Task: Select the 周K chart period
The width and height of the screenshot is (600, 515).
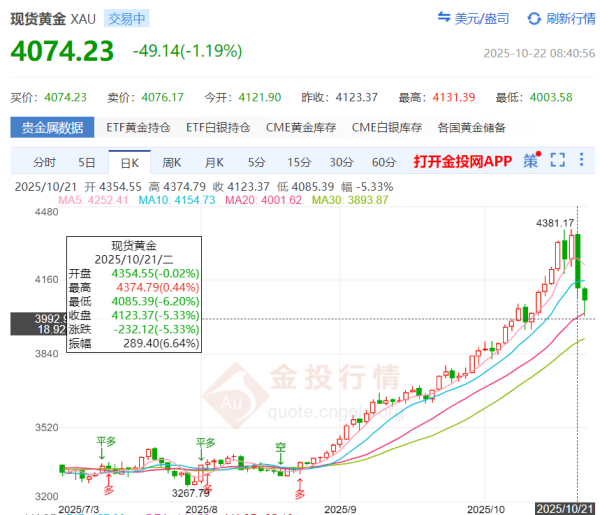Action: pyautogui.click(x=171, y=162)
